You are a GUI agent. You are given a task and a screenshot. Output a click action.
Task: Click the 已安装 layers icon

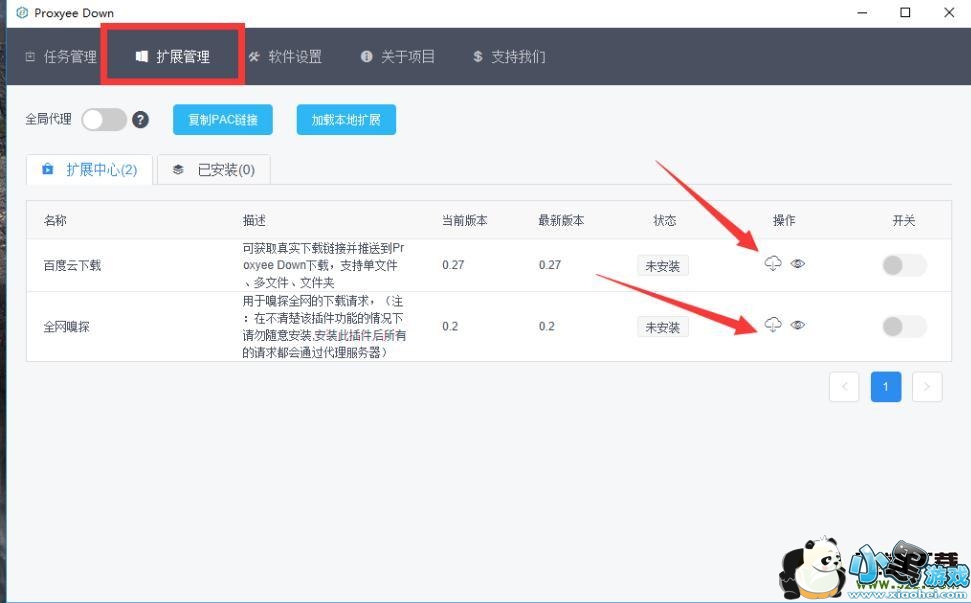[x=178, y=170]
